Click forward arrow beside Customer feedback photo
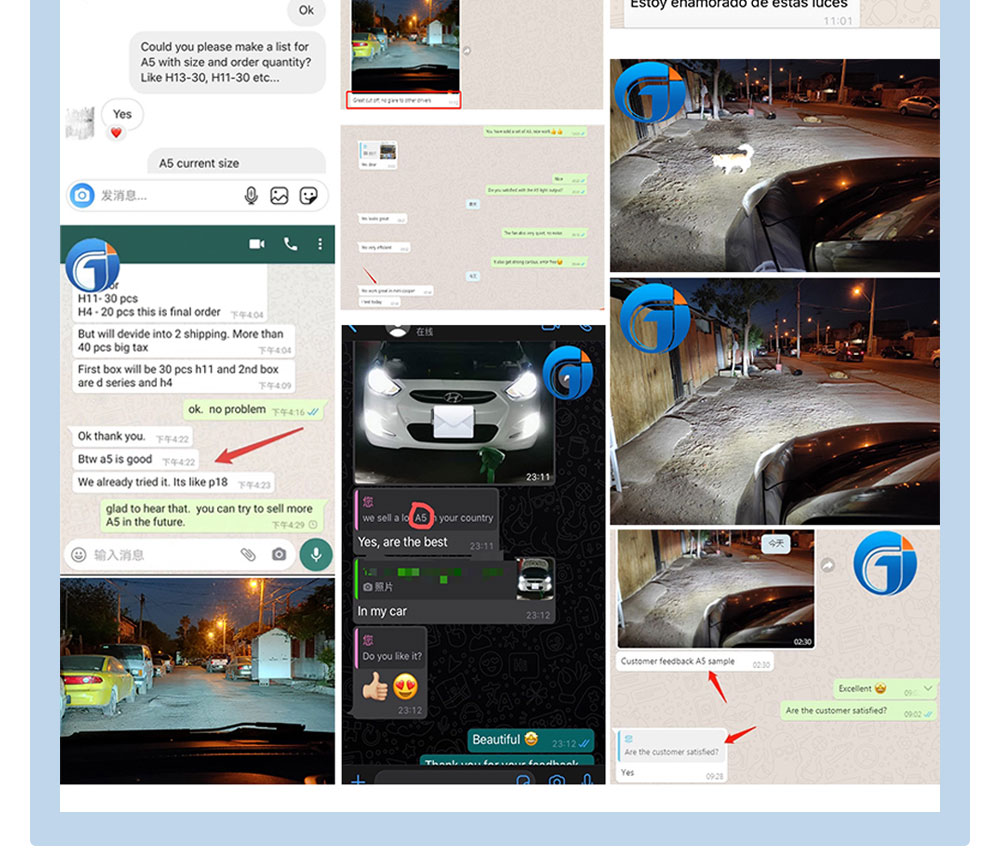The image size is (1000, 859). click(x=828, y=565)
